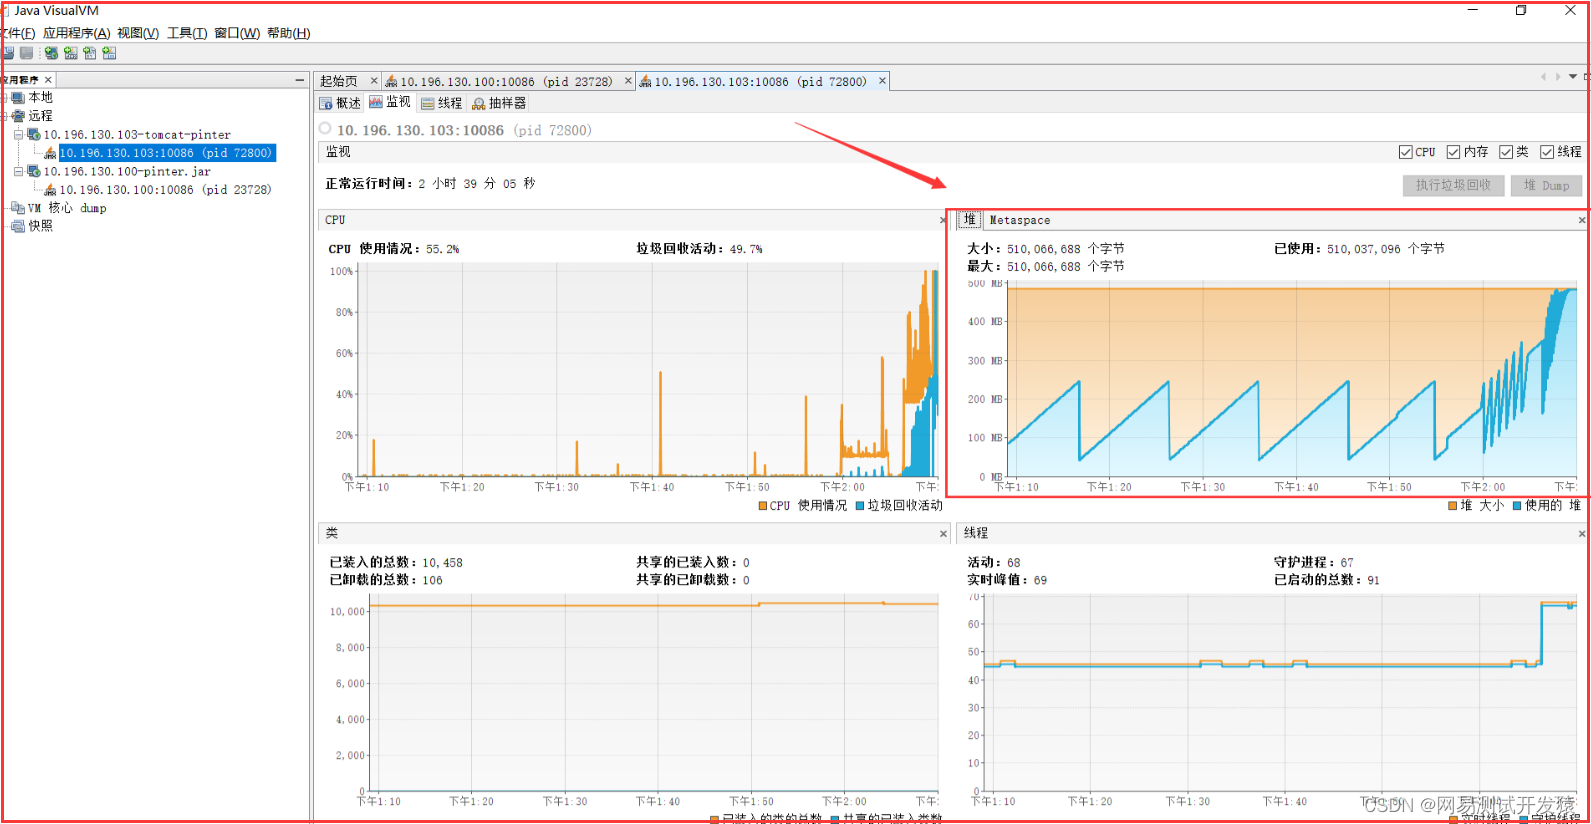Click the orange CPU 使用情况 legend swatch
Viewport: 1591px width, 824px height.
763,506
